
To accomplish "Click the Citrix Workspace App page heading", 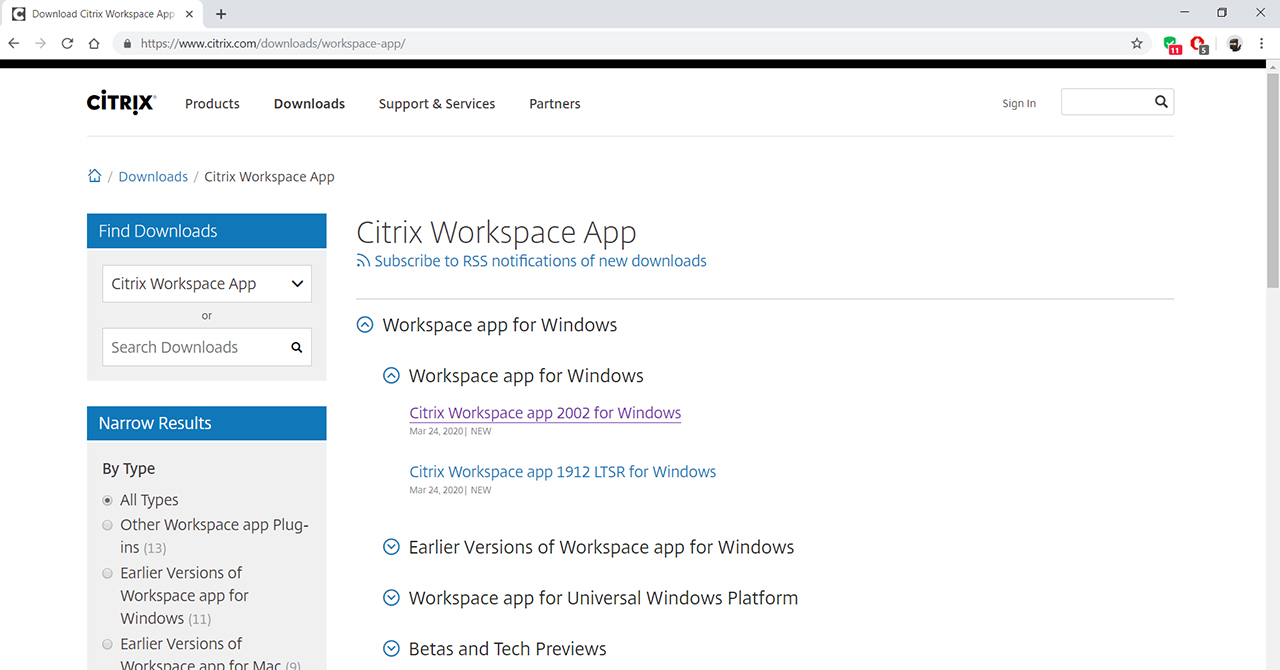I will click(x=496, y=232).
